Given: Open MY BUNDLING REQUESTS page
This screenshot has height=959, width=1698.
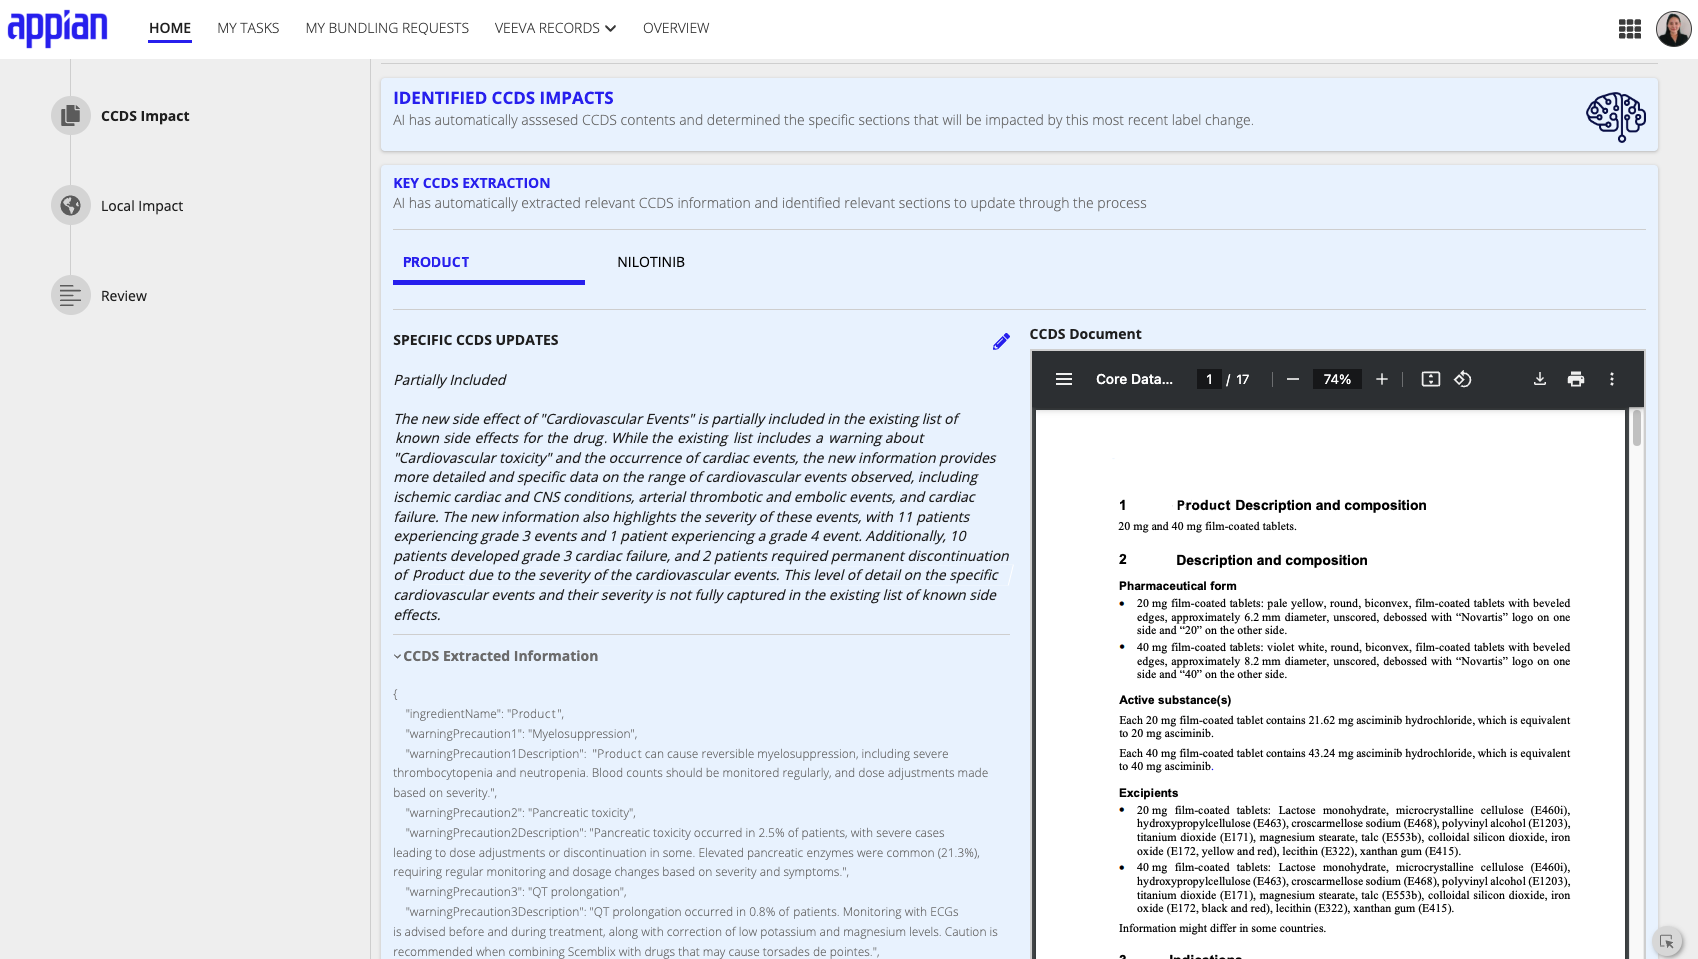Looking at the screenshot, I should (387, 28).
